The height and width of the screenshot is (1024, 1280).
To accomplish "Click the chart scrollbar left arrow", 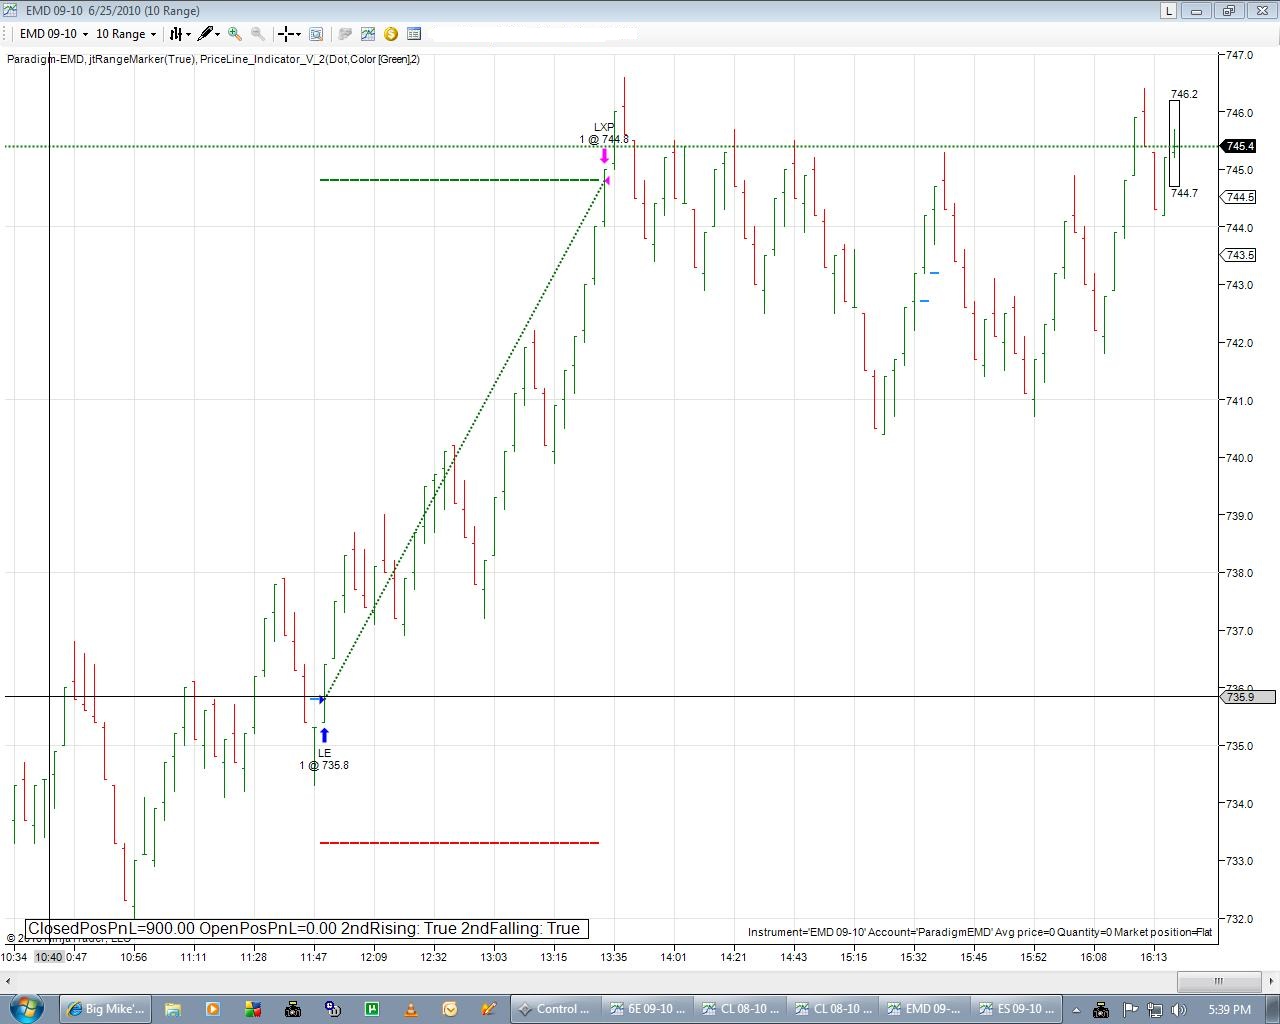I will pyautogui.click(x=10, y=981).
